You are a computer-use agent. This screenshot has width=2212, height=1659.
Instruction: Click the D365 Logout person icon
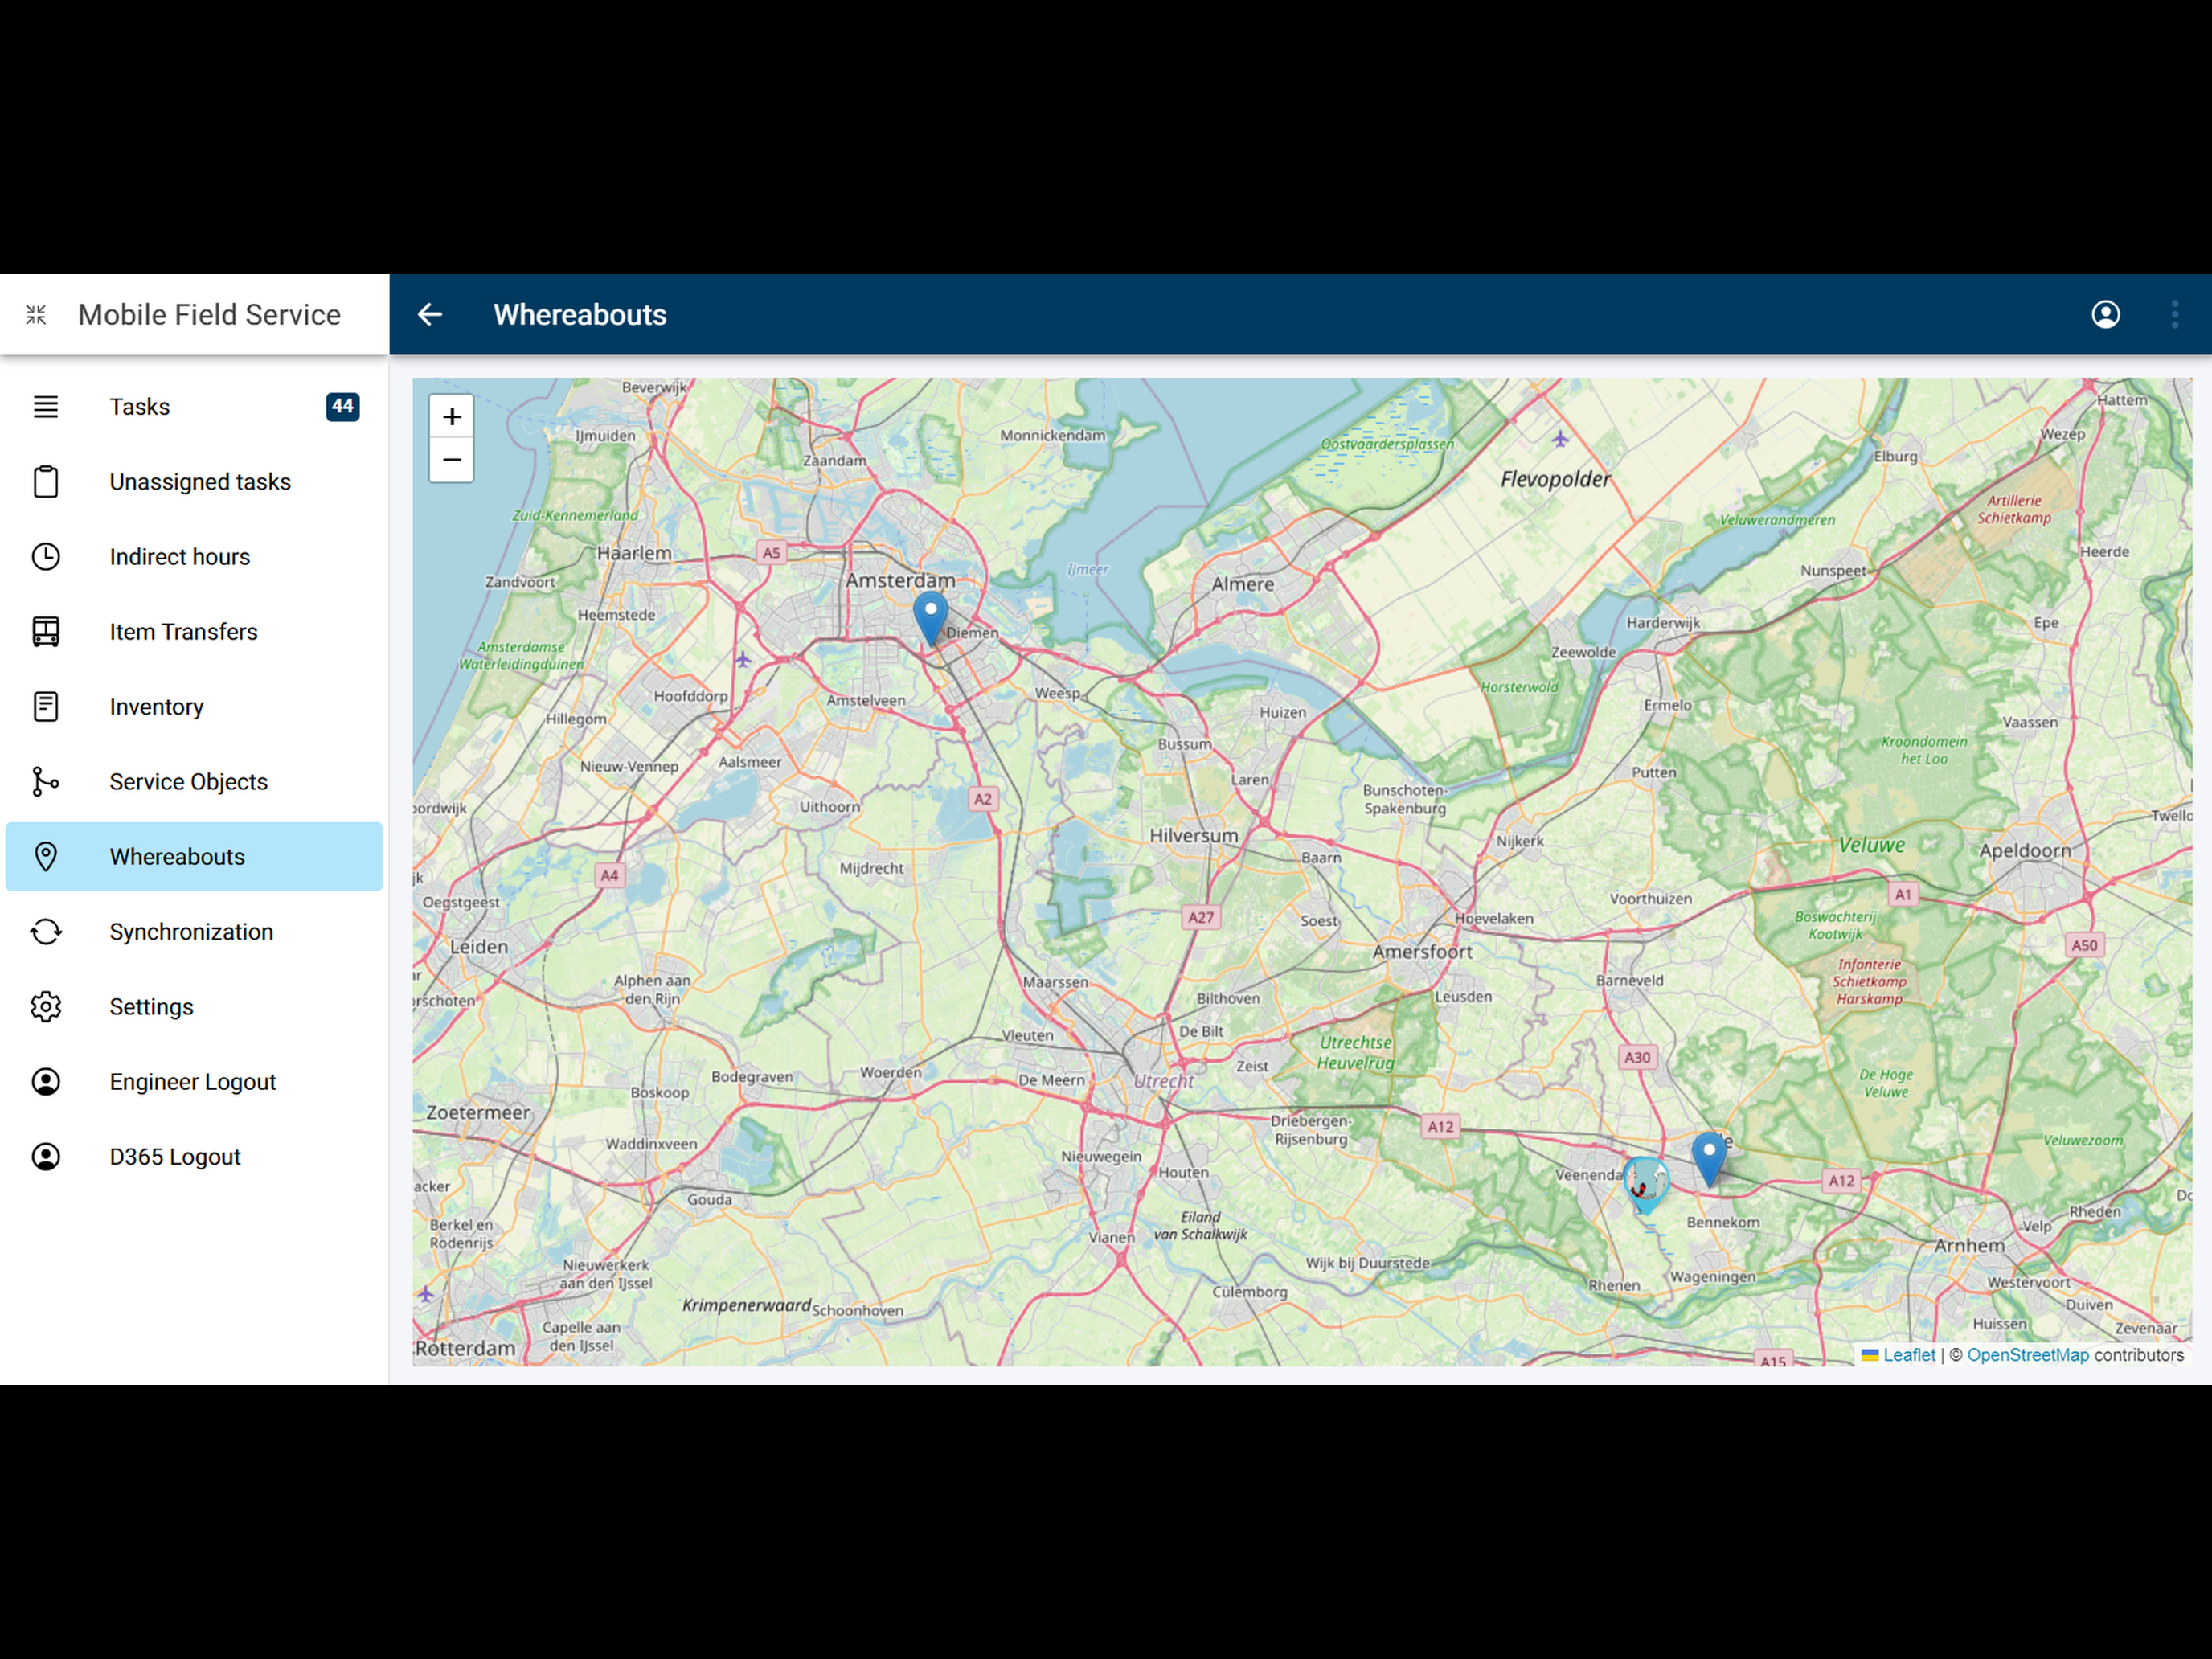point(46,1157)
